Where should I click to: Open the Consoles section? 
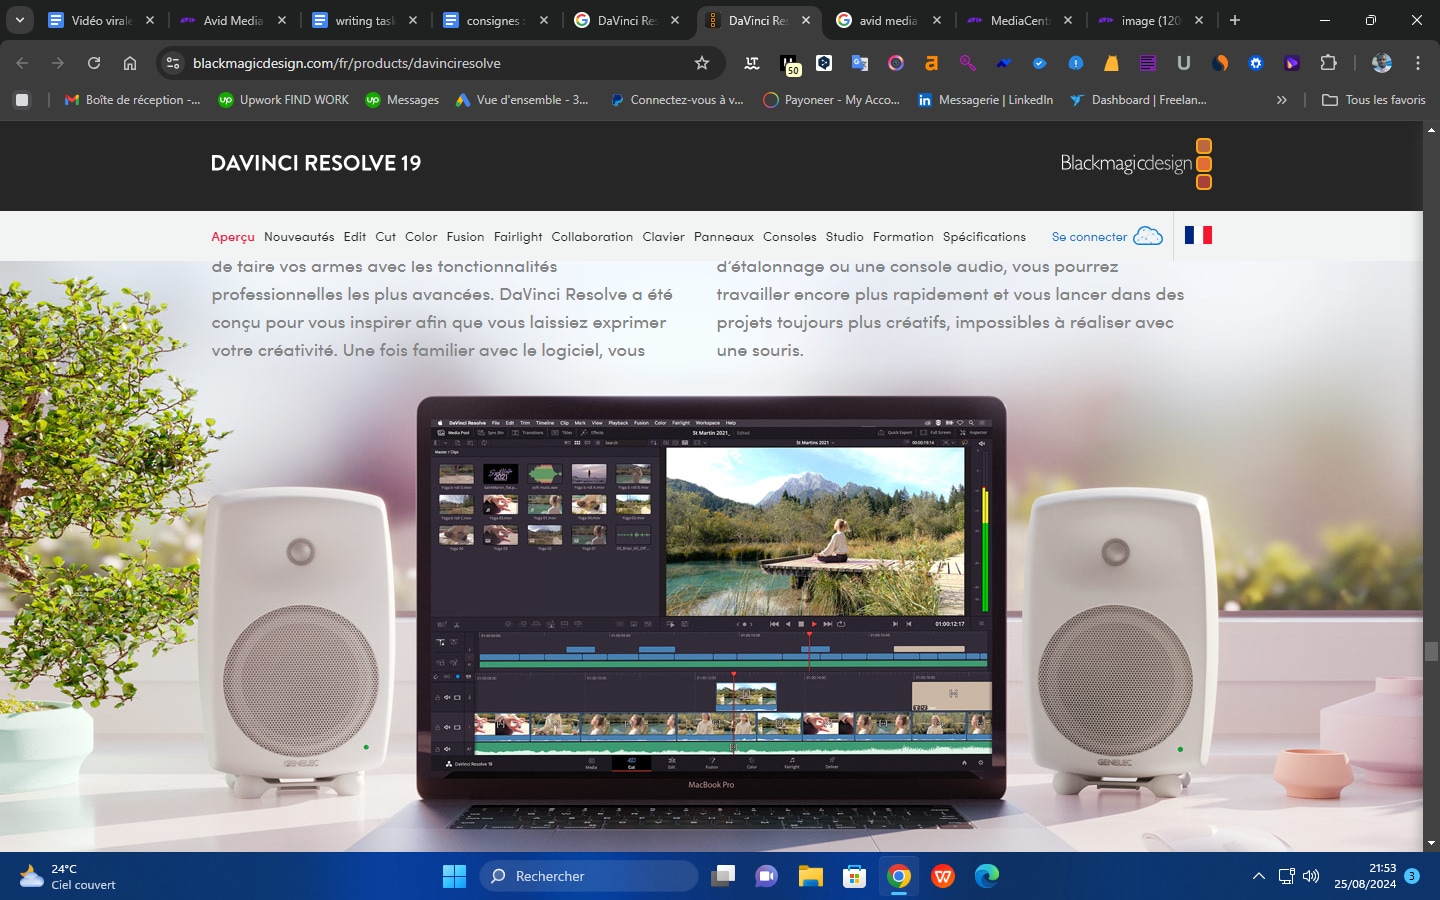tap(789, 237)
